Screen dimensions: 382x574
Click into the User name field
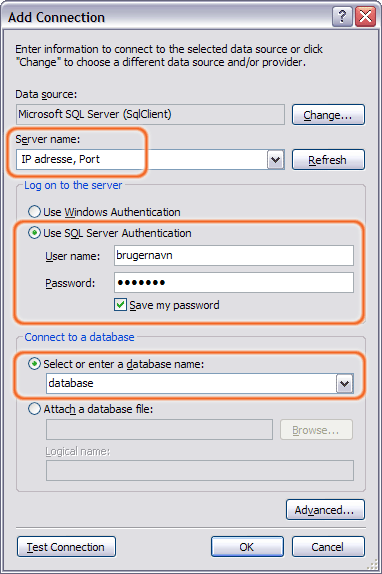coord(234,256)
